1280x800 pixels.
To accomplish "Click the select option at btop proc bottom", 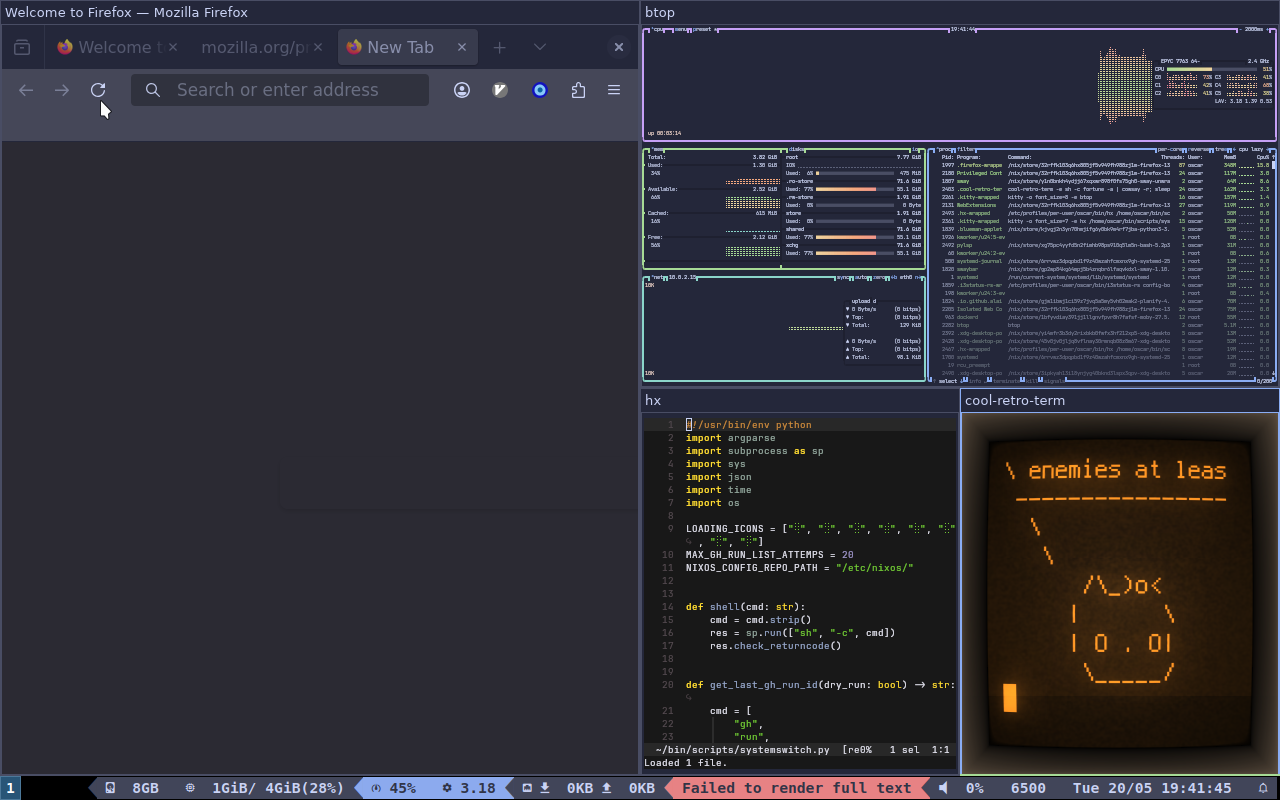I will pyautogui.click(x=949, y=381).
